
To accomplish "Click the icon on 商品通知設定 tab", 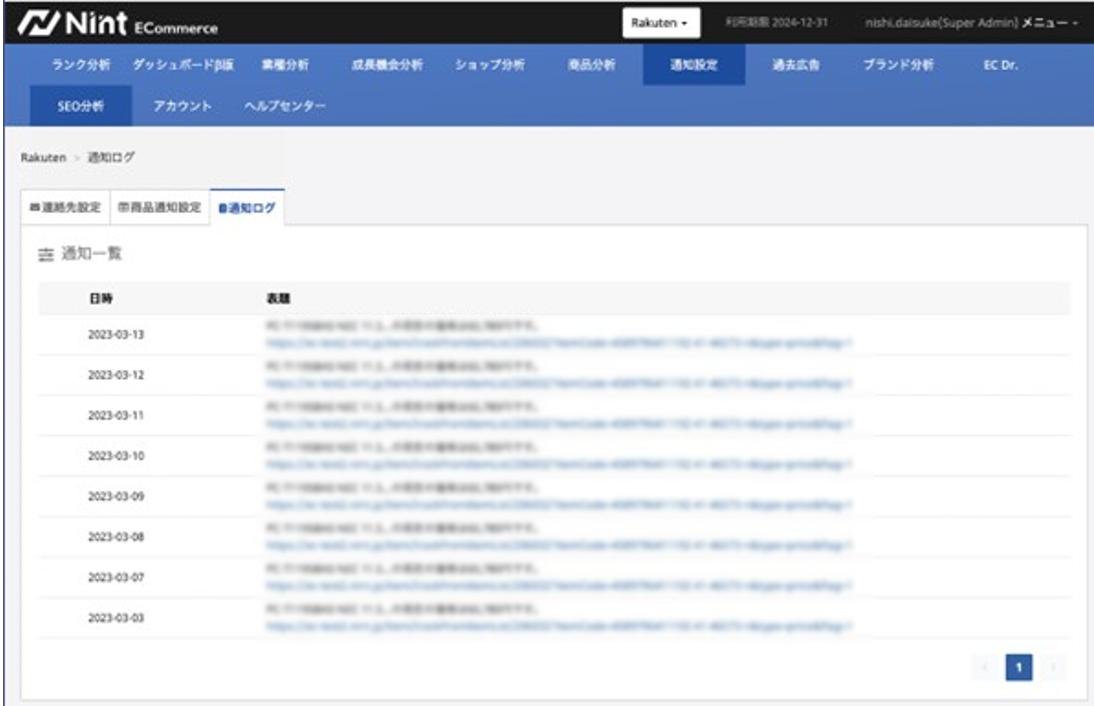I will 122,208.
